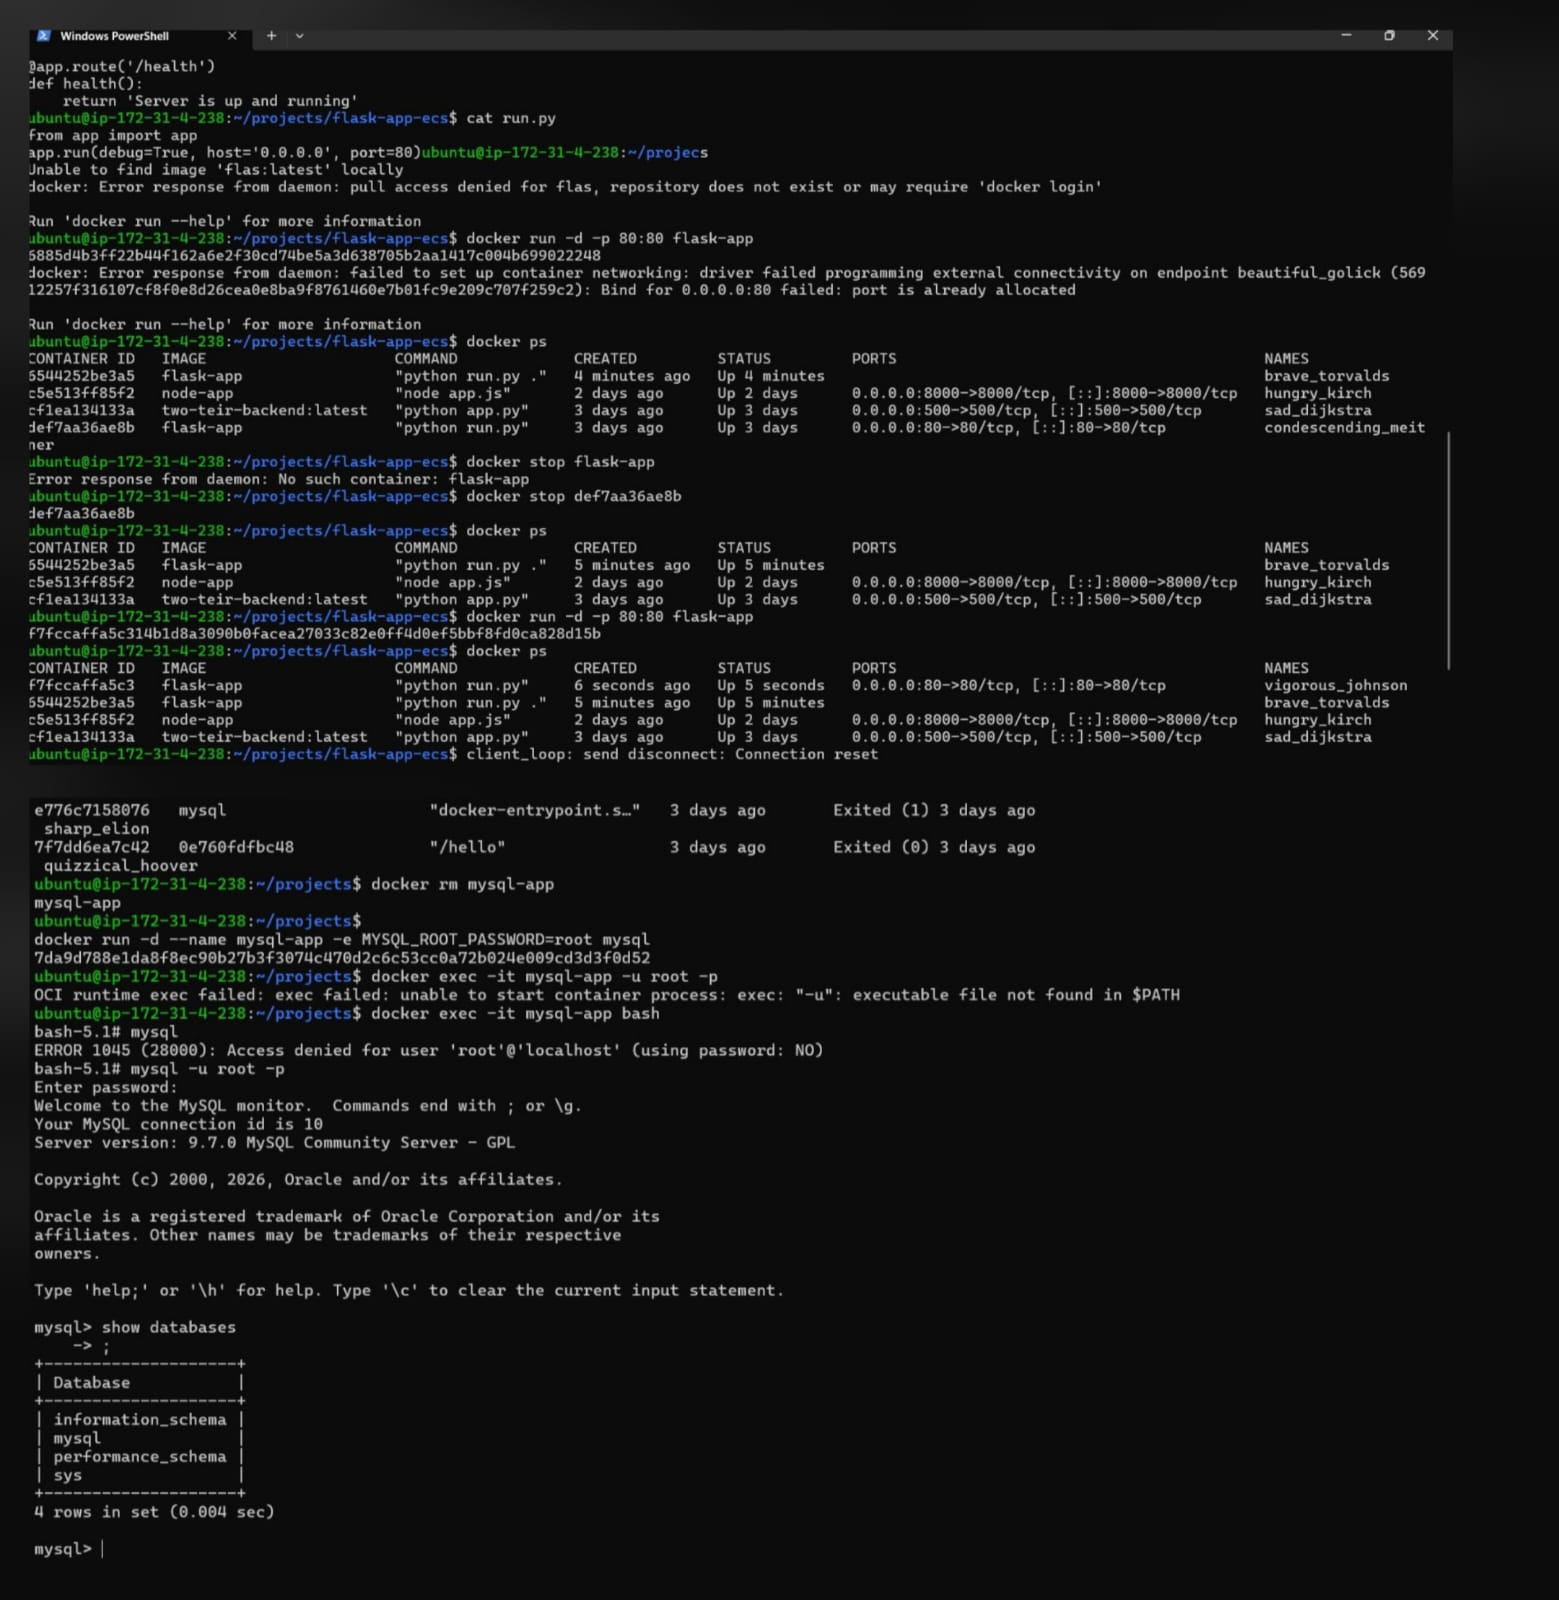Close the PowerShell window
Image resolution: width=1559 pixels, height=1600 pixels.
point(1433,35)
